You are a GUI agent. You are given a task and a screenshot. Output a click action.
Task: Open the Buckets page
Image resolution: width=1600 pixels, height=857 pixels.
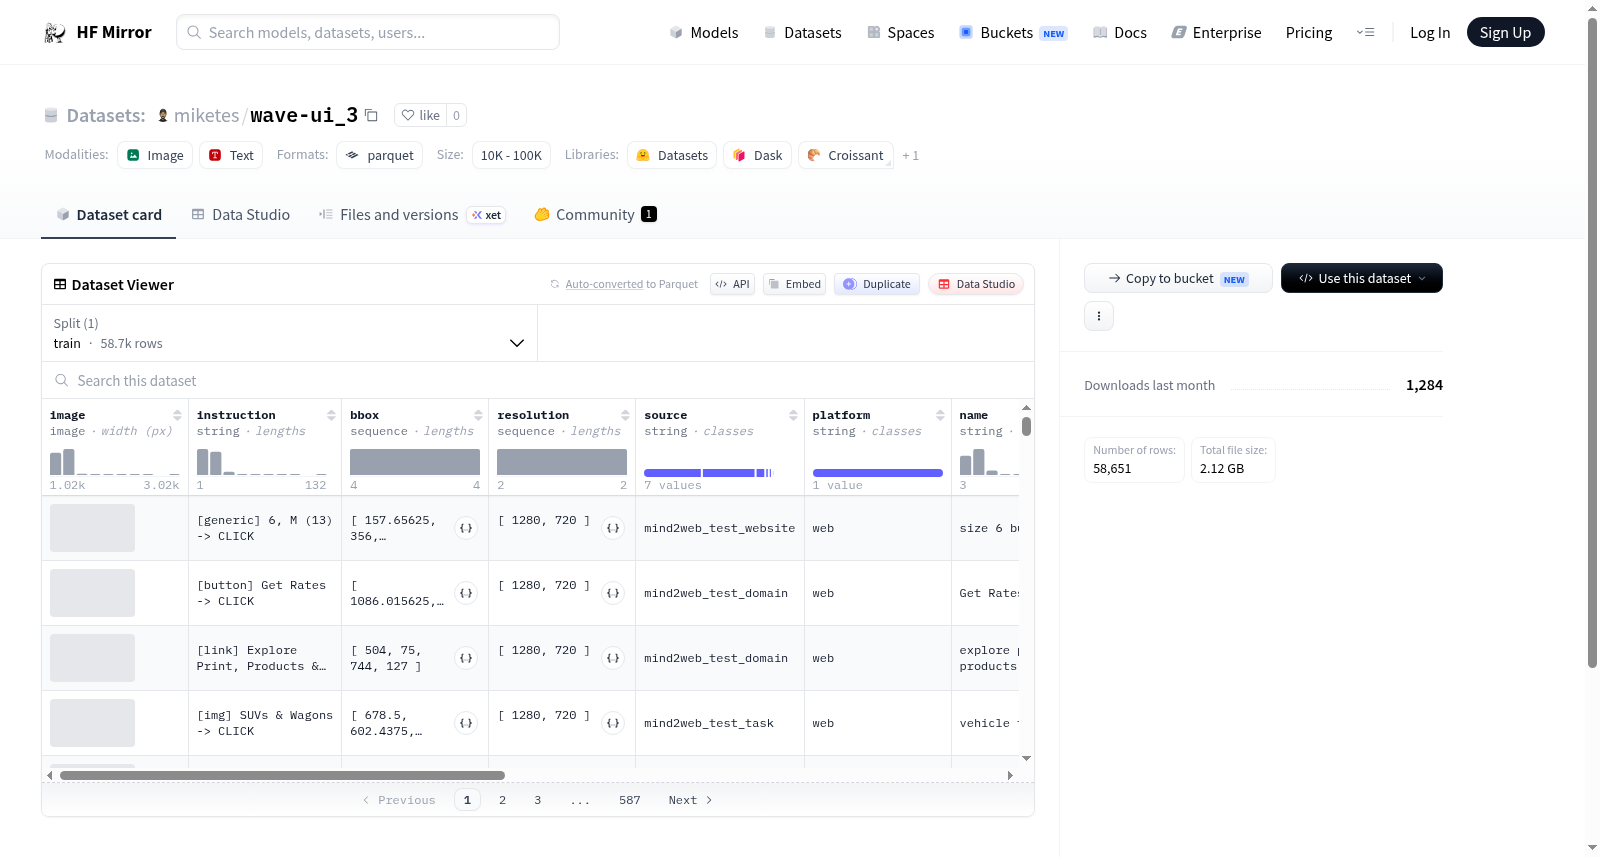pyautogui.click(x=1013, y=32)
